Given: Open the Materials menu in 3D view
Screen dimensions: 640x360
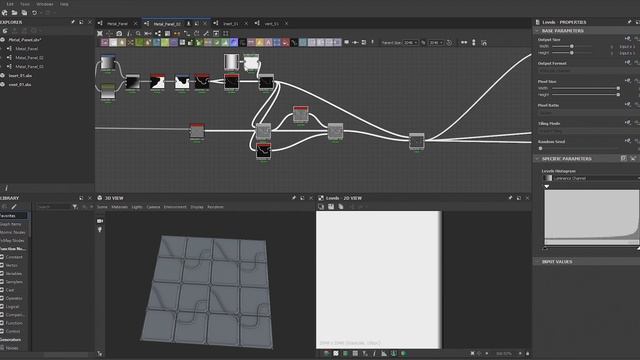Looking at the screenshot, I should [x=120, y=207].
